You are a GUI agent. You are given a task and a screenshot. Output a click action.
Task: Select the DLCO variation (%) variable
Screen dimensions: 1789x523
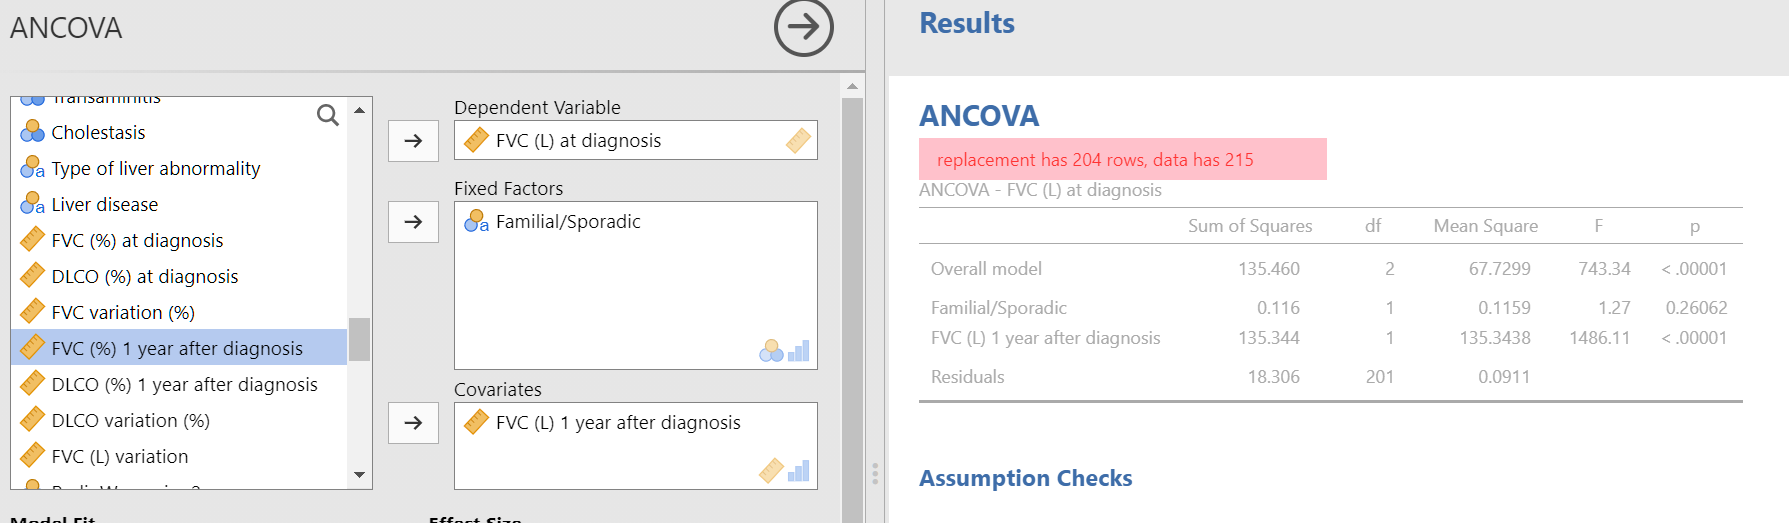179,420
